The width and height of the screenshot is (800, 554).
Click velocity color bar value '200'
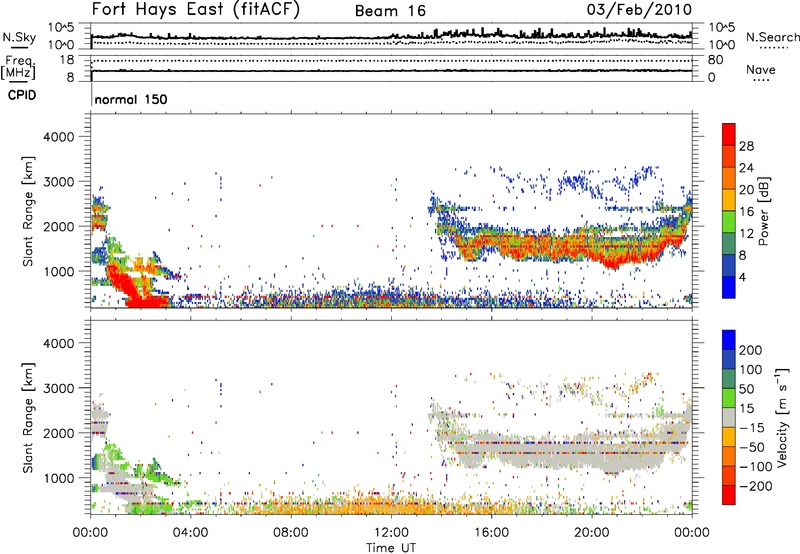[x=751, y=350]
